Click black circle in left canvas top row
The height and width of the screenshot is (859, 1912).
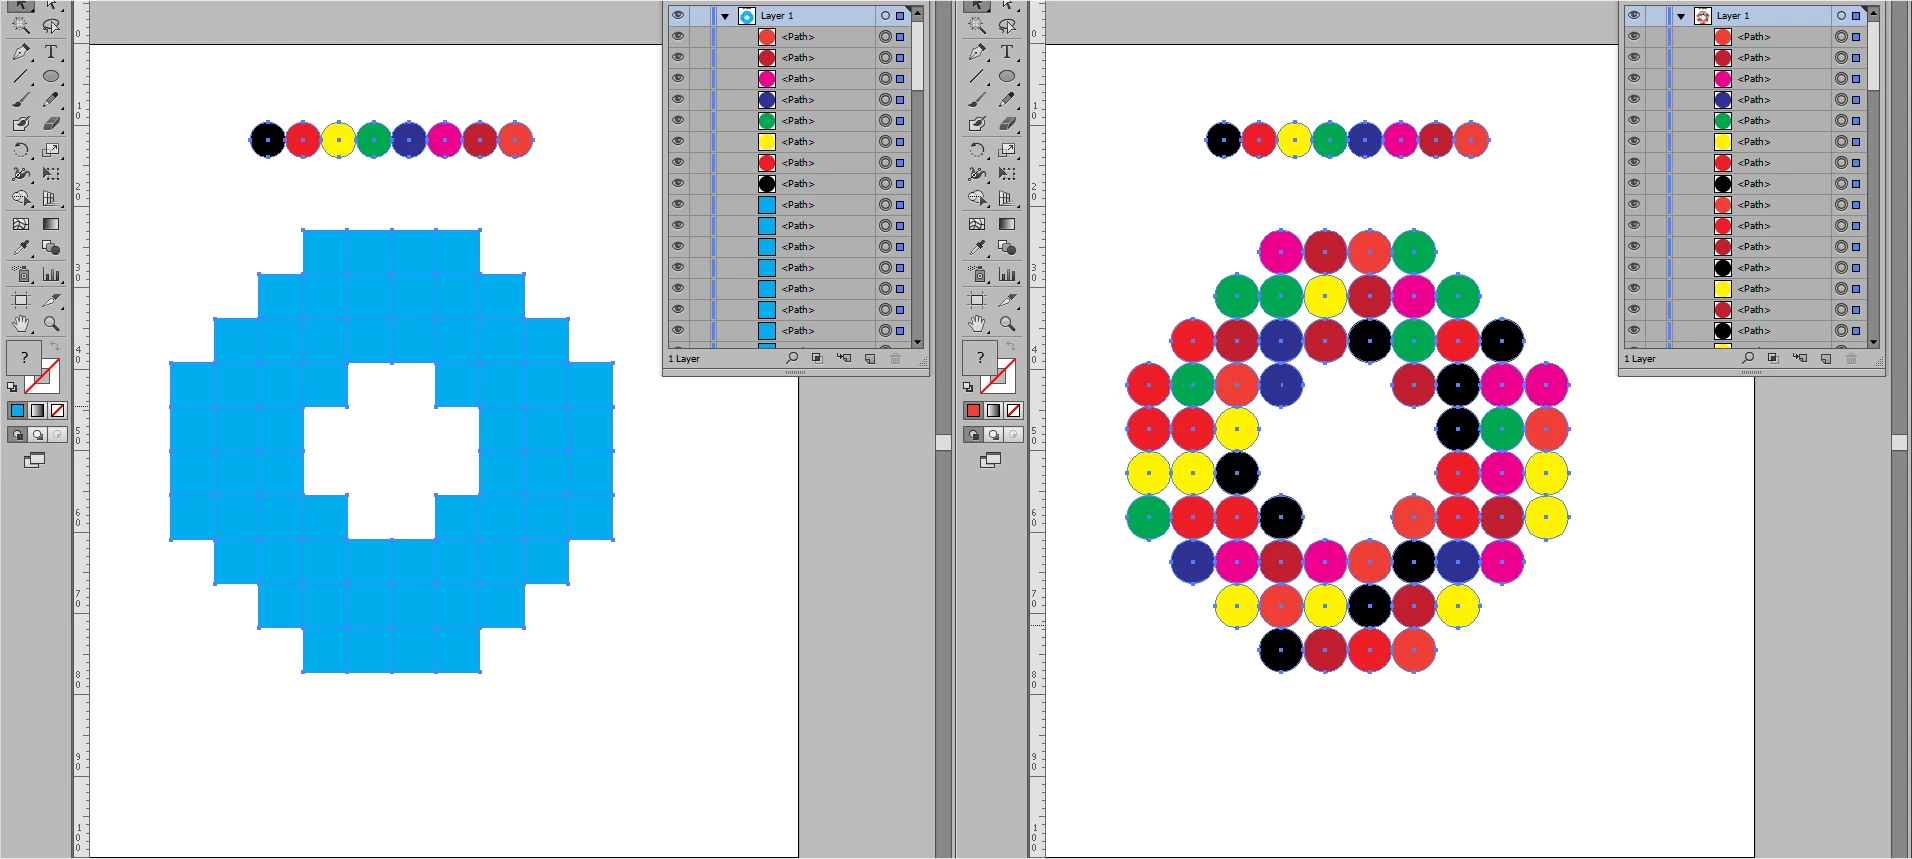[267, 140]
